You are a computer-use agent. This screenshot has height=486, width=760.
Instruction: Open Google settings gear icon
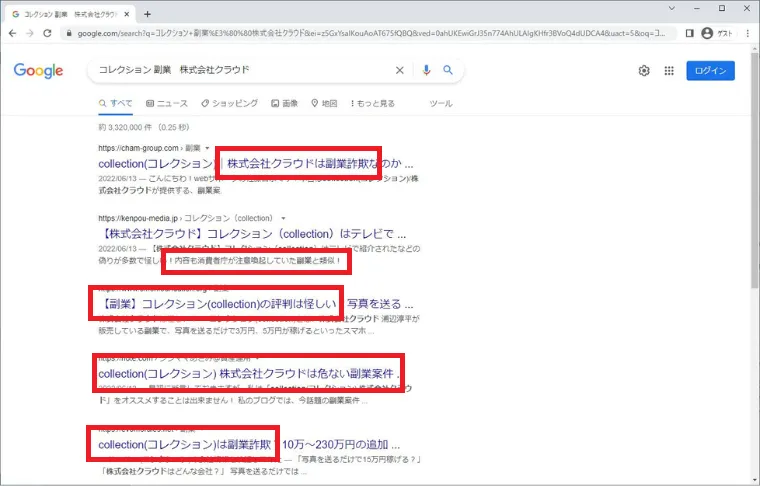click(644, 71)
